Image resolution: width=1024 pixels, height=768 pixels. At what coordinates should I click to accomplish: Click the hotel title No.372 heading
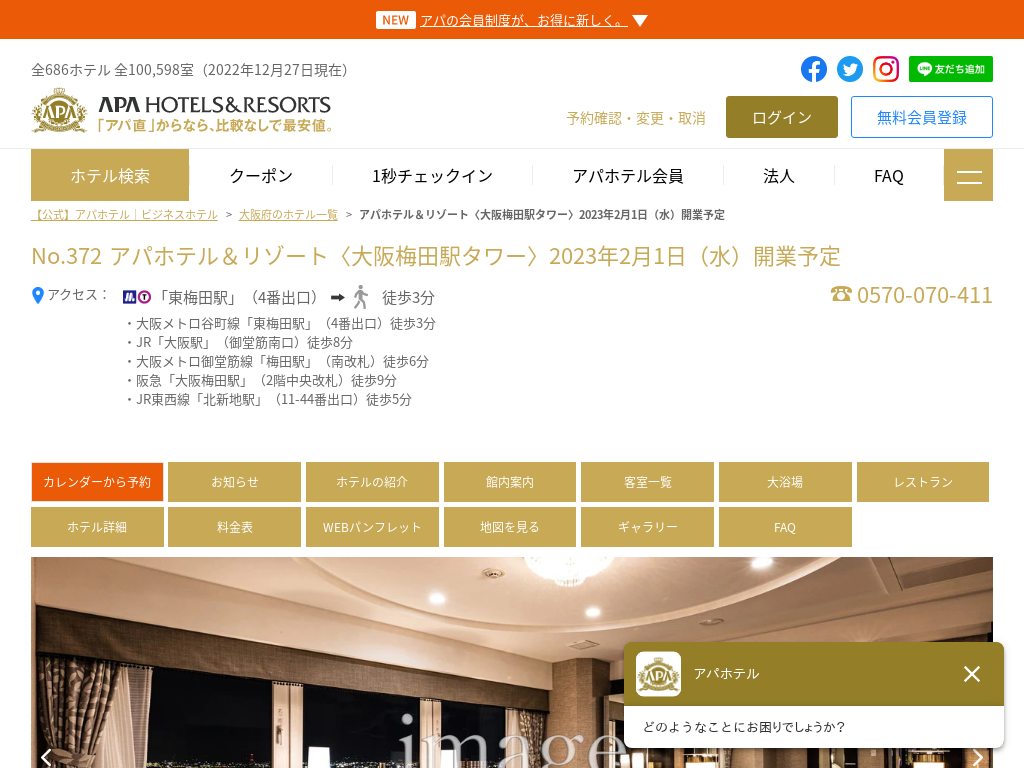436,257
